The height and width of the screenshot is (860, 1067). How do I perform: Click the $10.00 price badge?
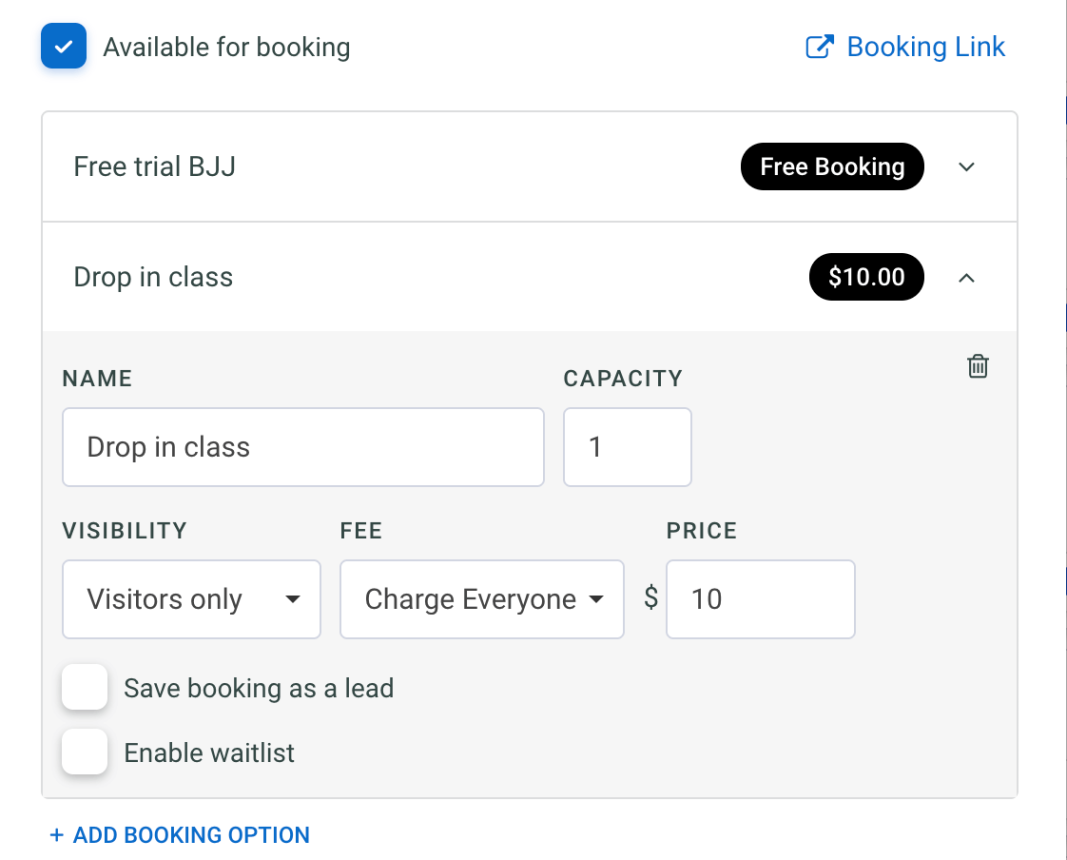[866, 277]
